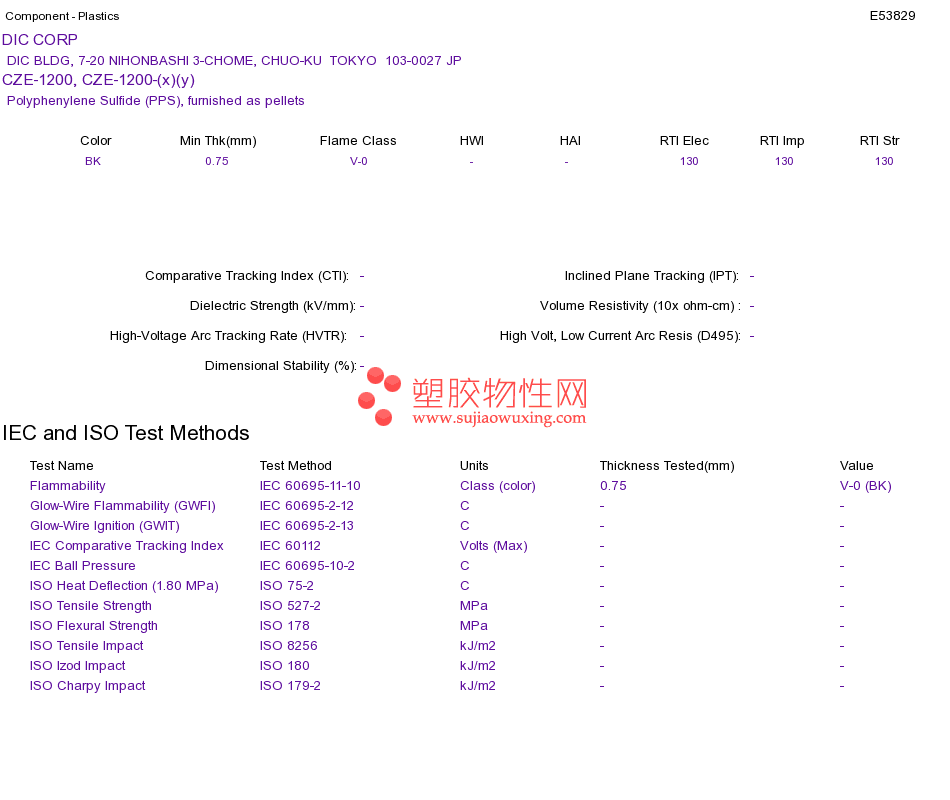Click the RTI Elec value 130
This screenshot has height=800, width=950.
click(x=689, y=161)
